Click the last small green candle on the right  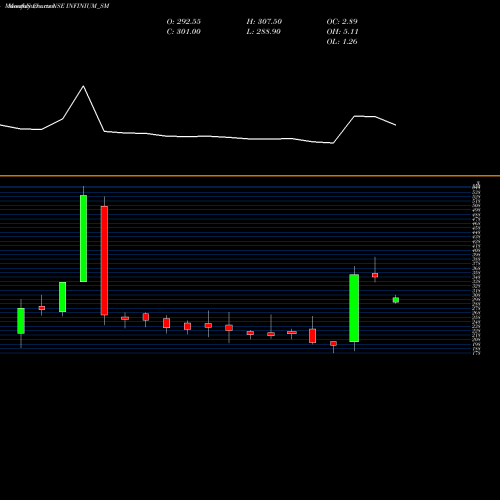[396, 300]
